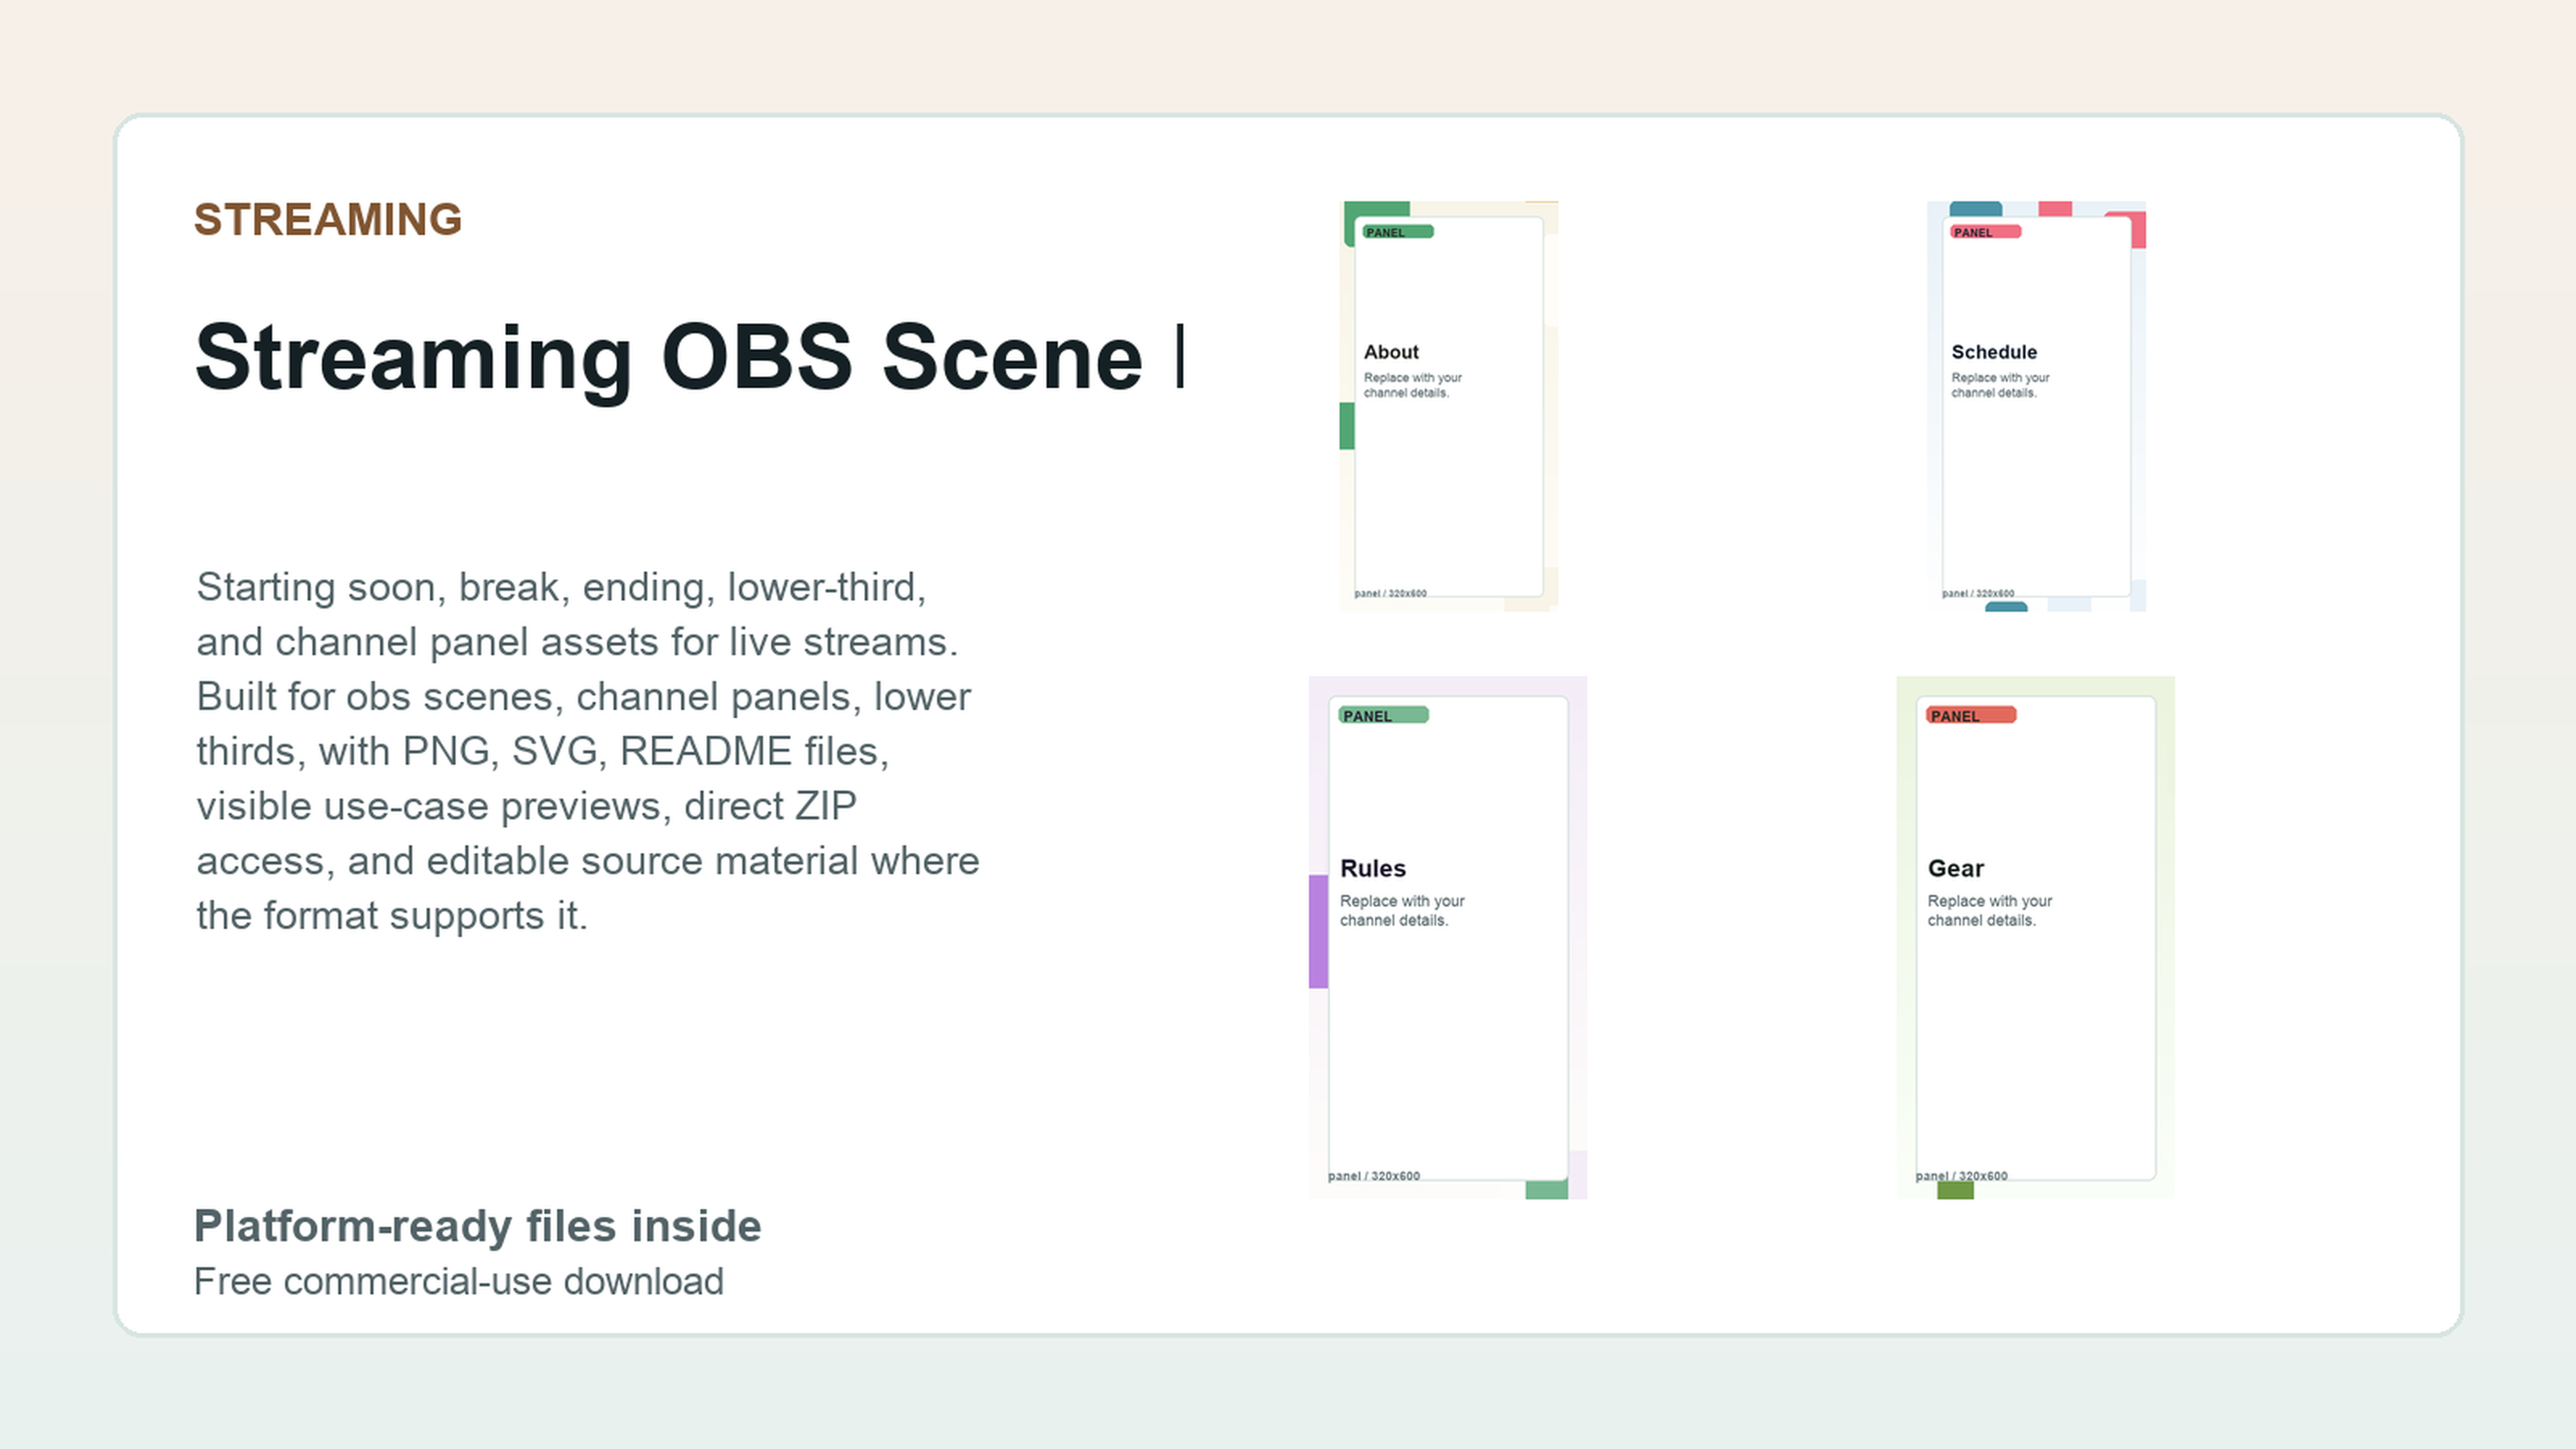Click the green PANEL badge on About
This screenshot has height=1449, width=2576.
(x=1398, y=232)
